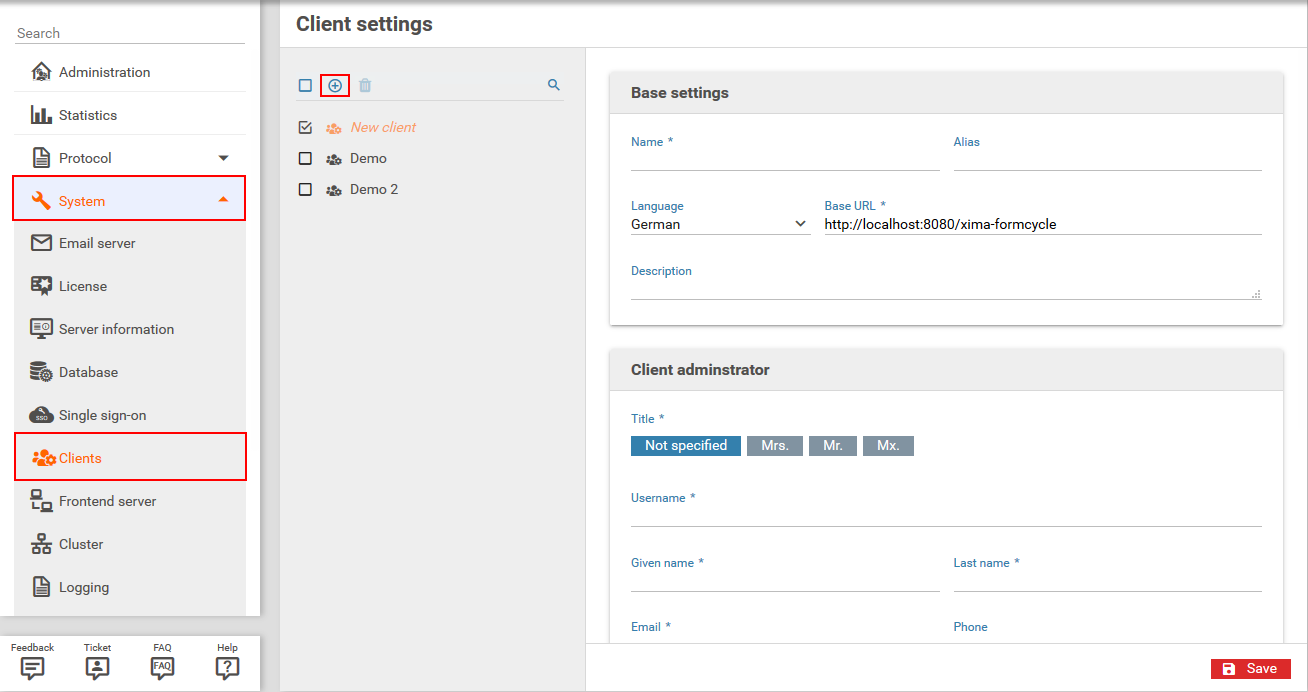The height and width of the screenshot is (692, 1308).
Task: Click the add new client plus icon
Action: (x=335, y=86)
